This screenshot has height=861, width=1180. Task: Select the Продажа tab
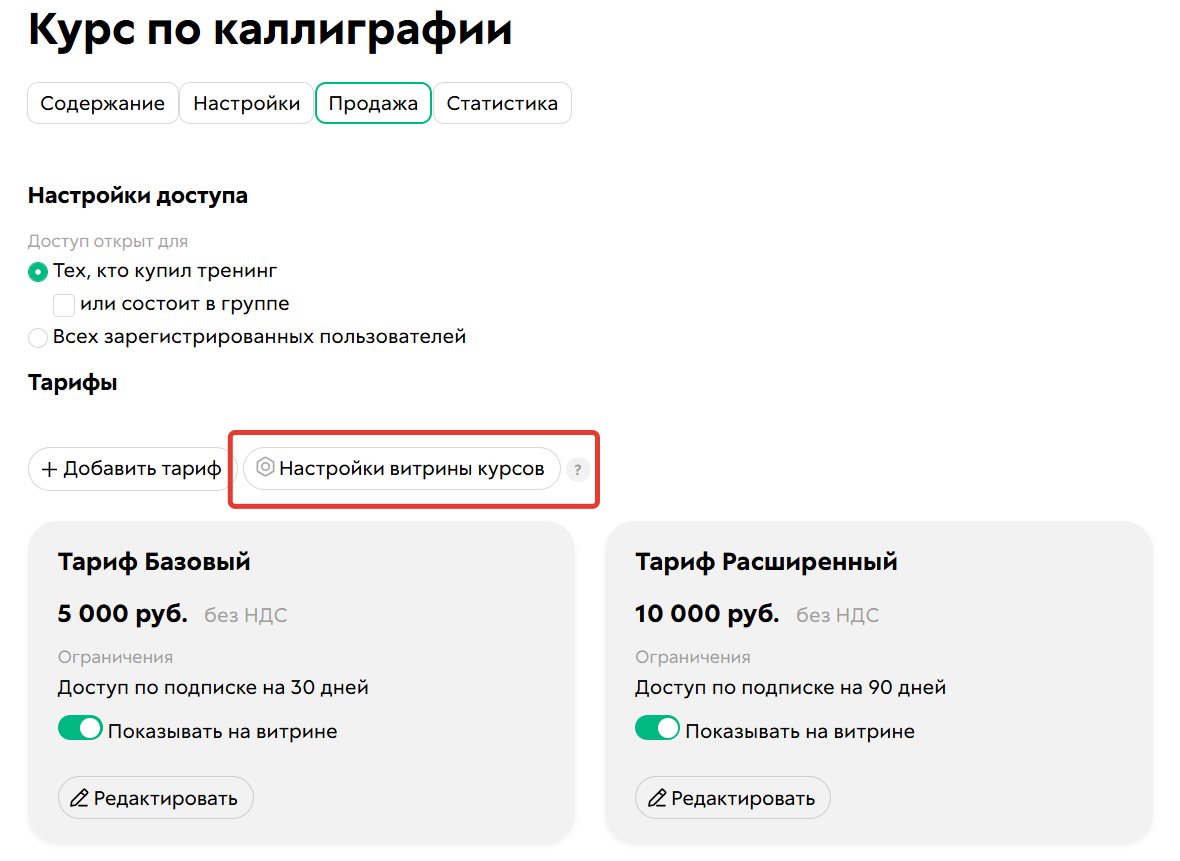(373, 102)
